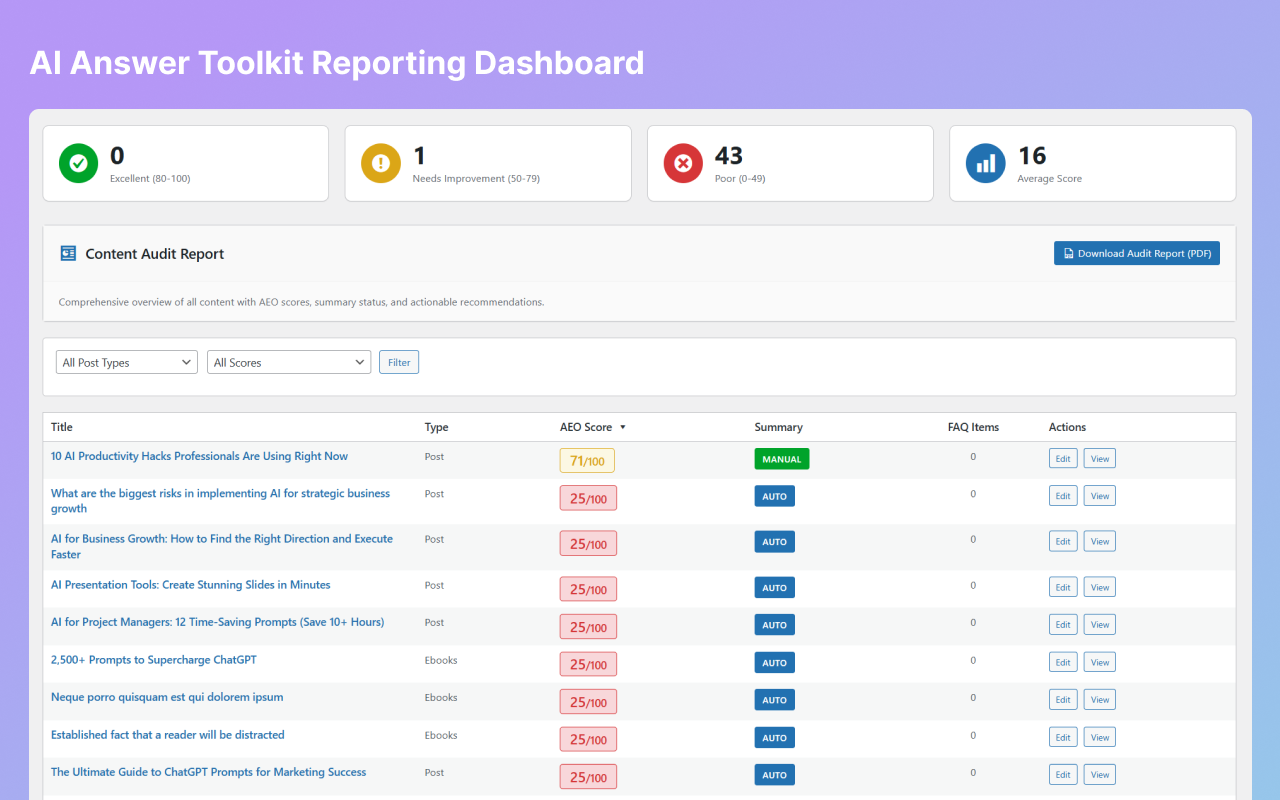
Task: Click the Type column header
Action: tap(436, 426)
